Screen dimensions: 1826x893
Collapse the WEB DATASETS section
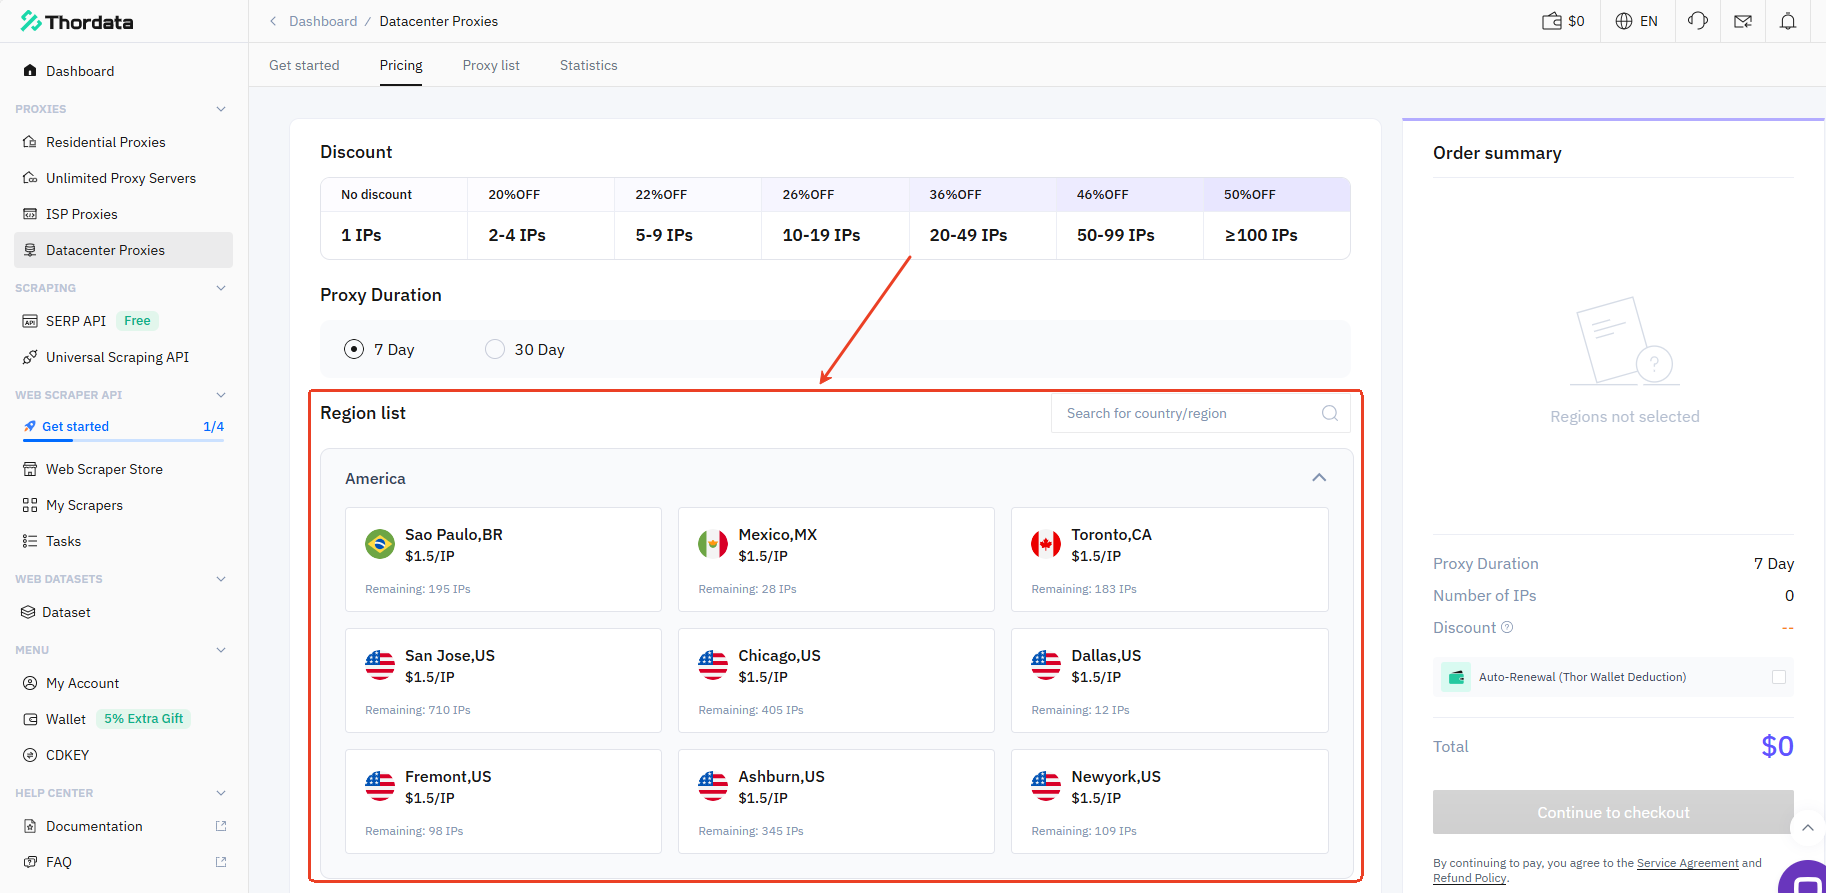pyautogui.click(x=221, y=579)
